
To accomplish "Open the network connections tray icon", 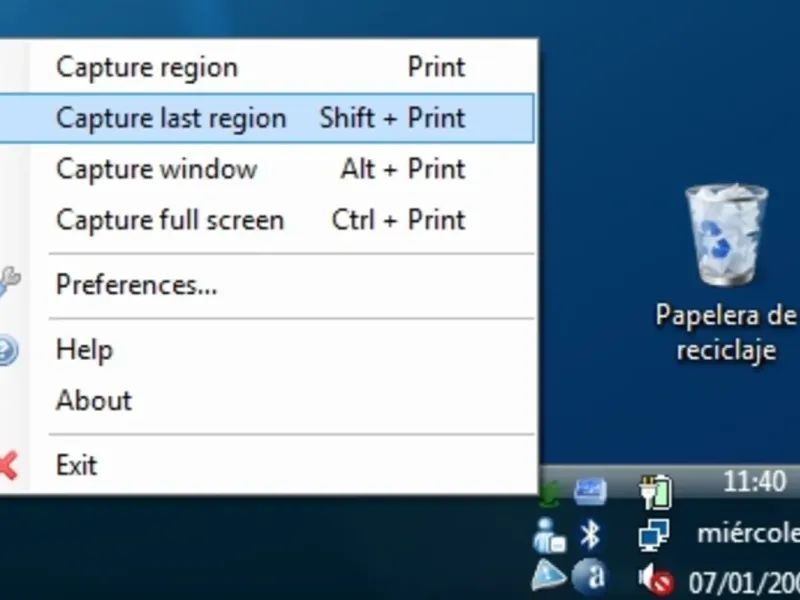I will [x=654, y=535].
